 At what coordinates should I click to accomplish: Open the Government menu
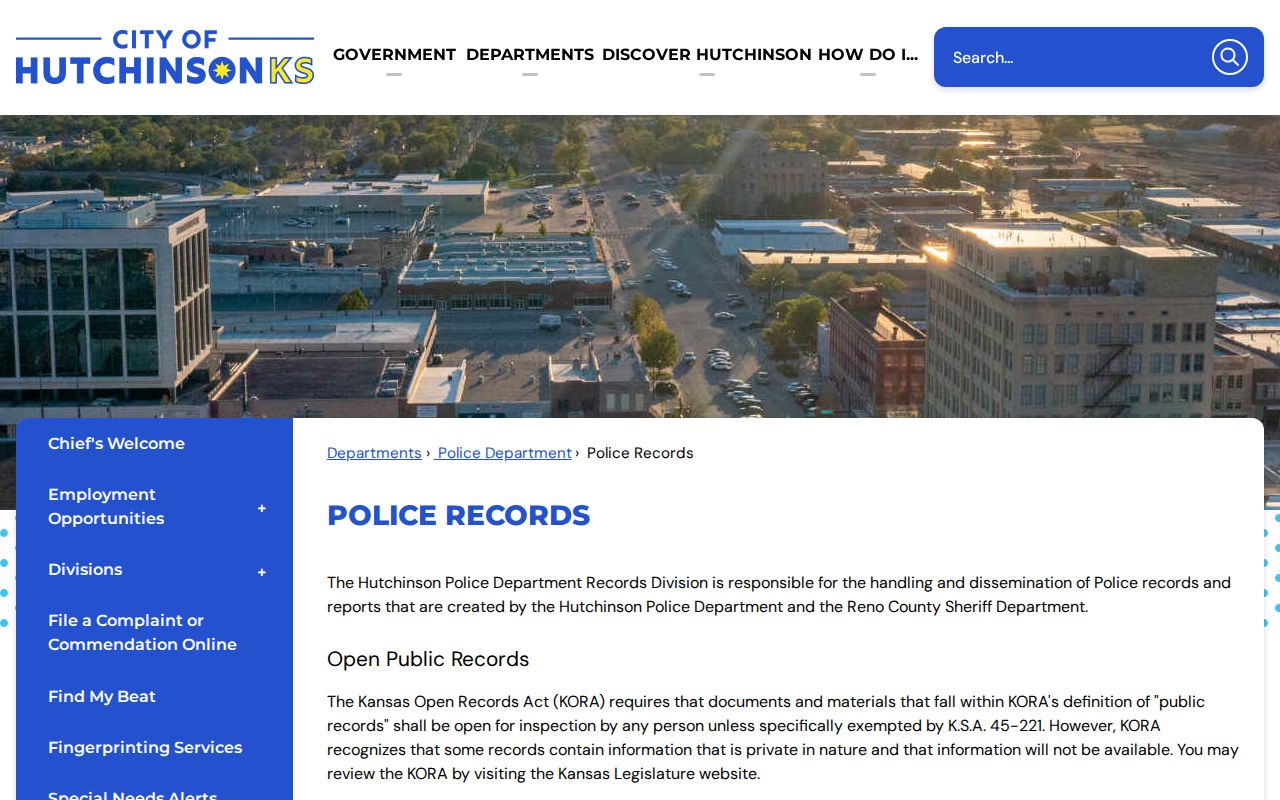point(394,55)
